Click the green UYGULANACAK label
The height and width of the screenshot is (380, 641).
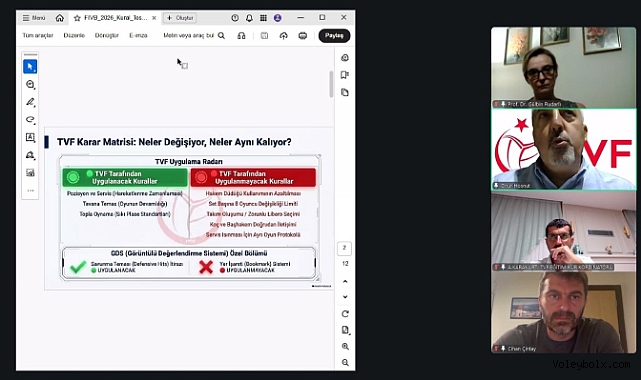[x=117, y=270]
